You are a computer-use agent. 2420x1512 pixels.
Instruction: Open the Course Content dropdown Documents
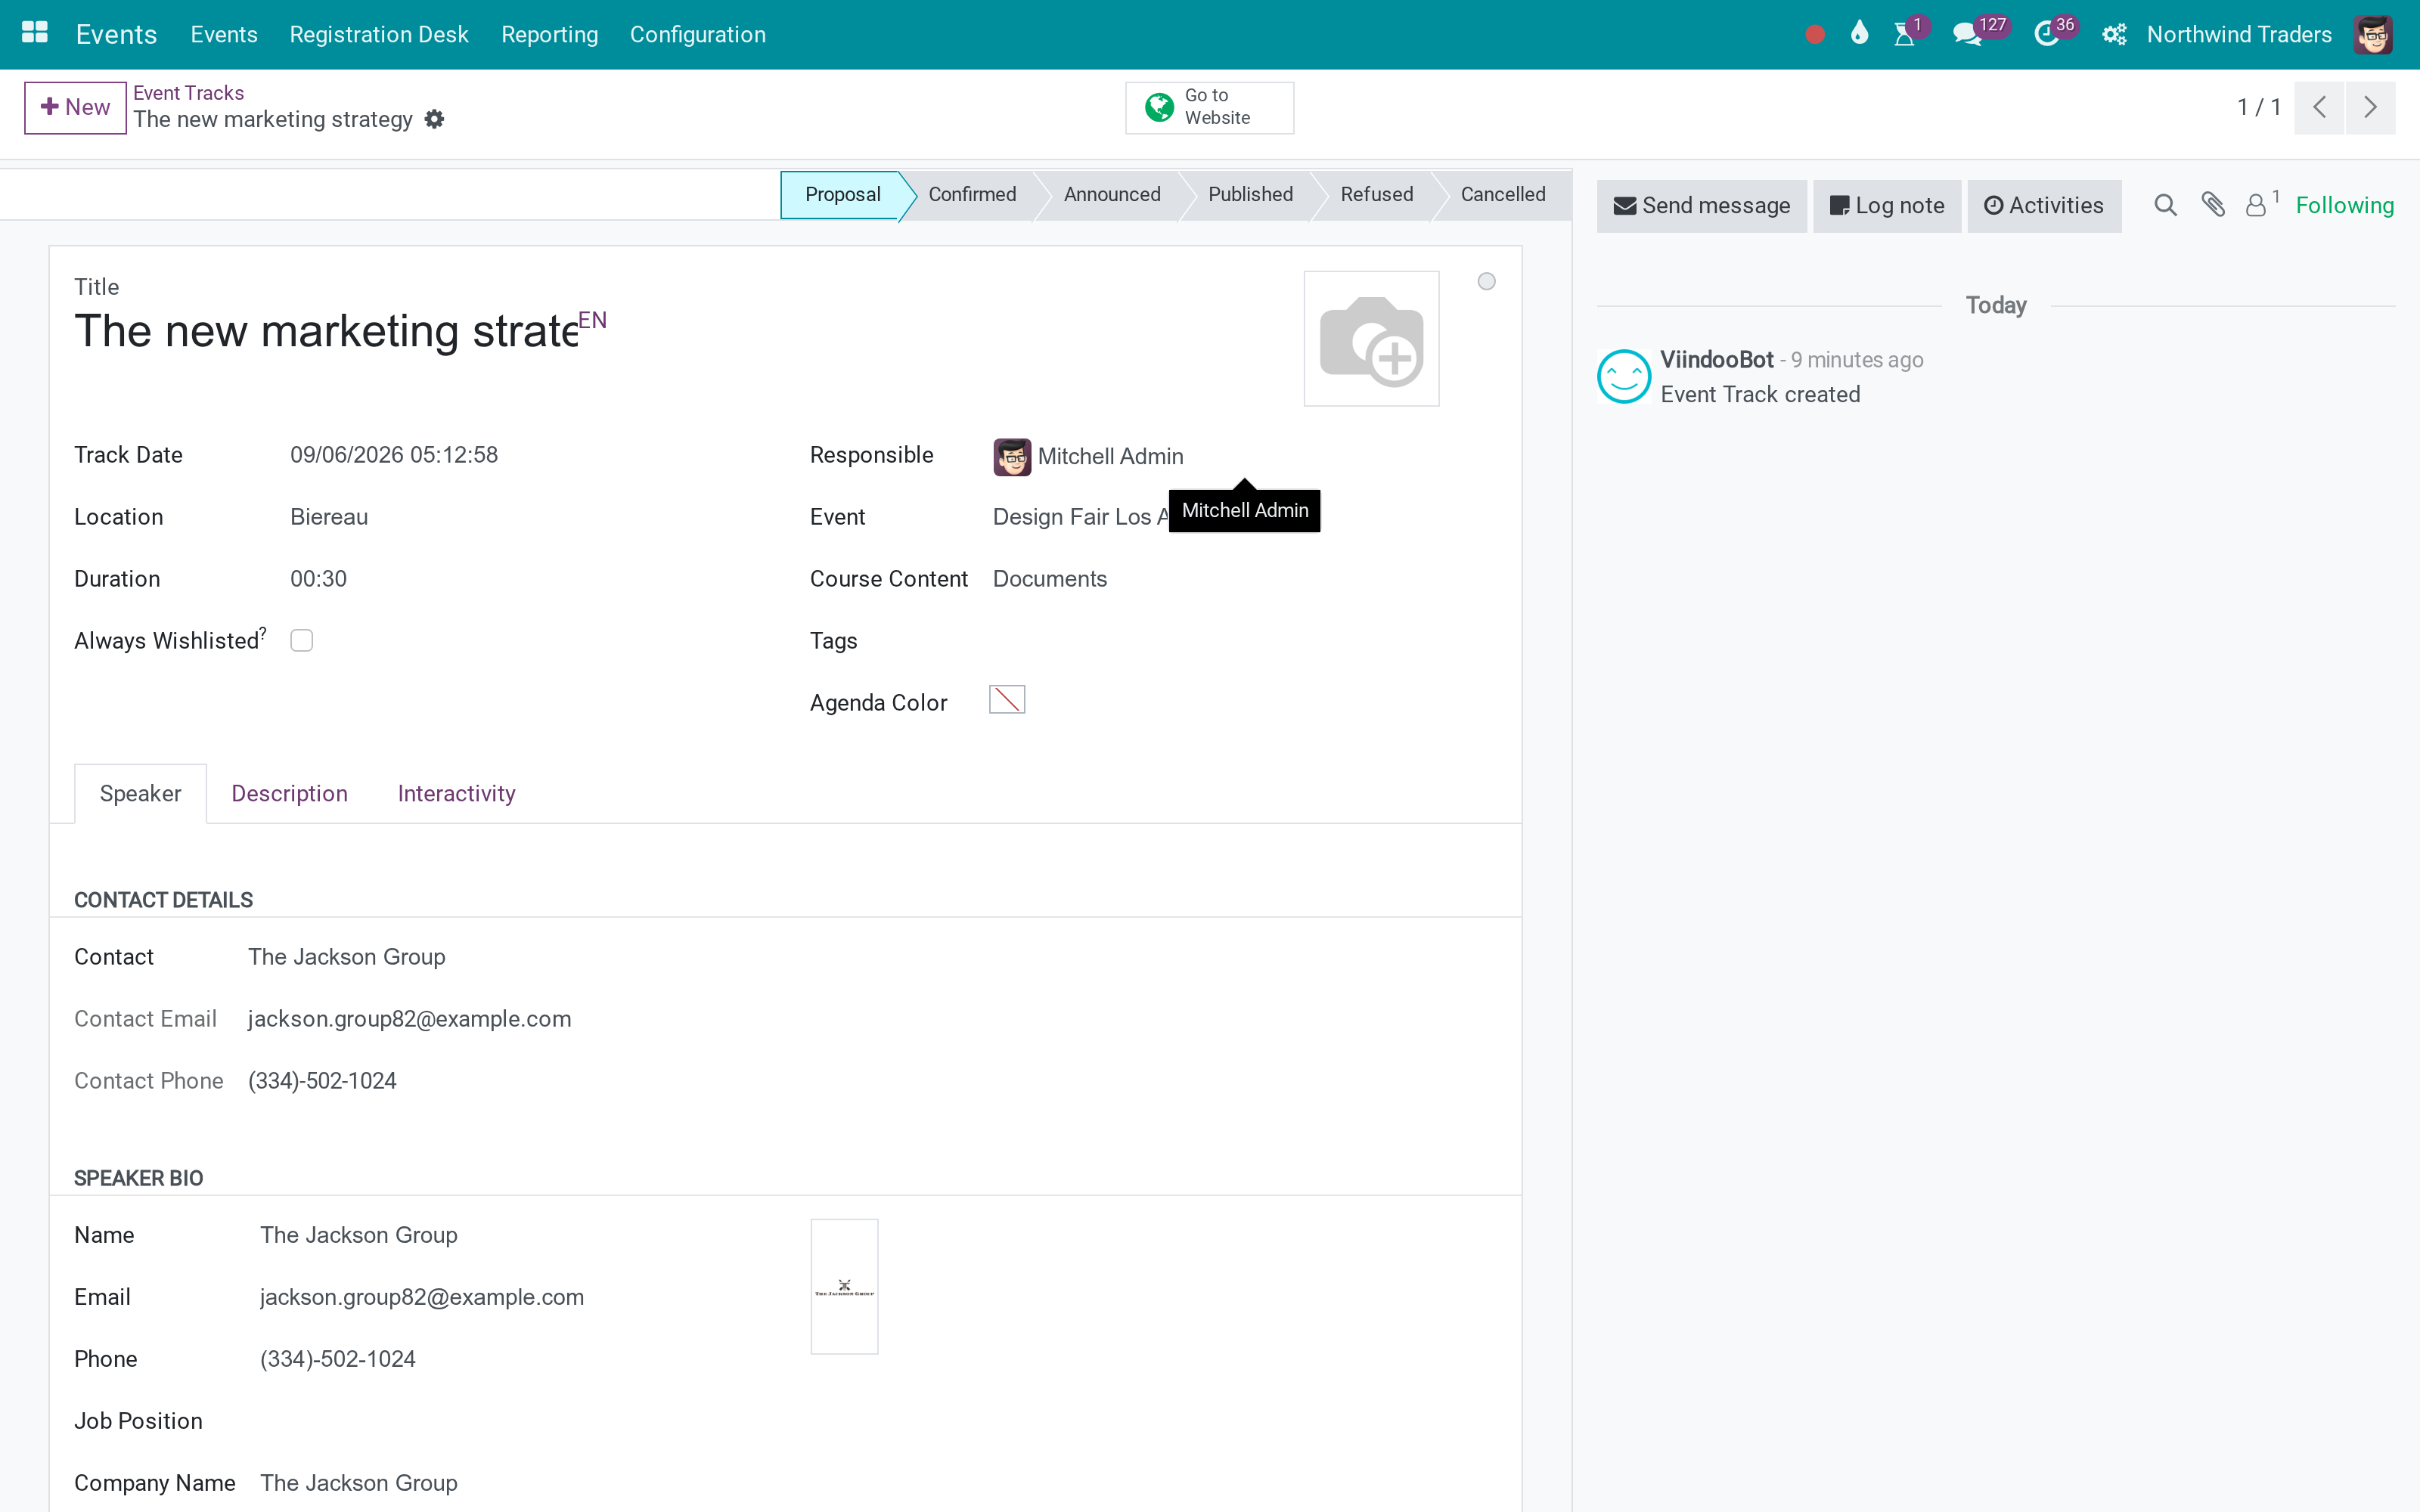1244,579
